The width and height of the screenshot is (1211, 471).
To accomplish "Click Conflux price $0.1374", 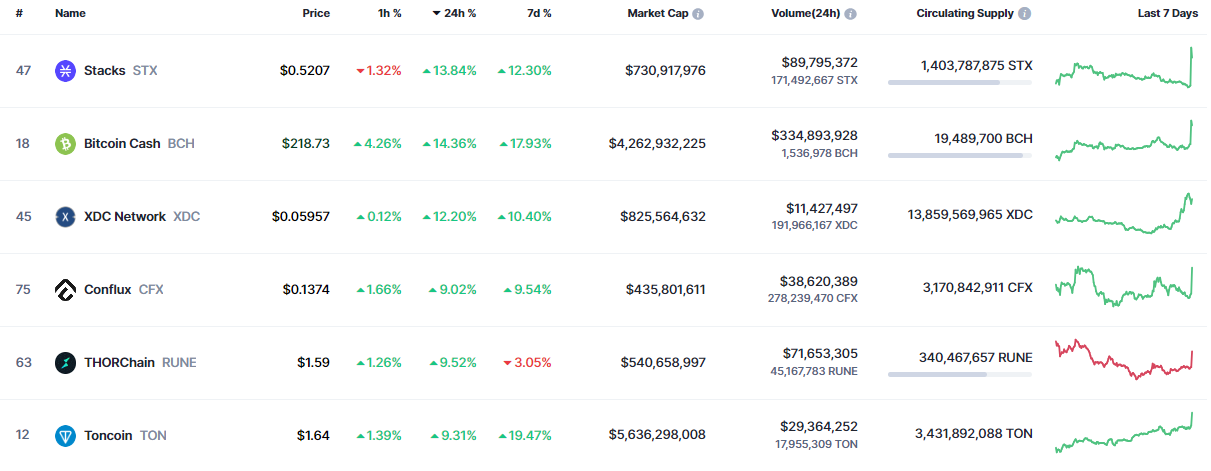I will [x=306, y=290].
